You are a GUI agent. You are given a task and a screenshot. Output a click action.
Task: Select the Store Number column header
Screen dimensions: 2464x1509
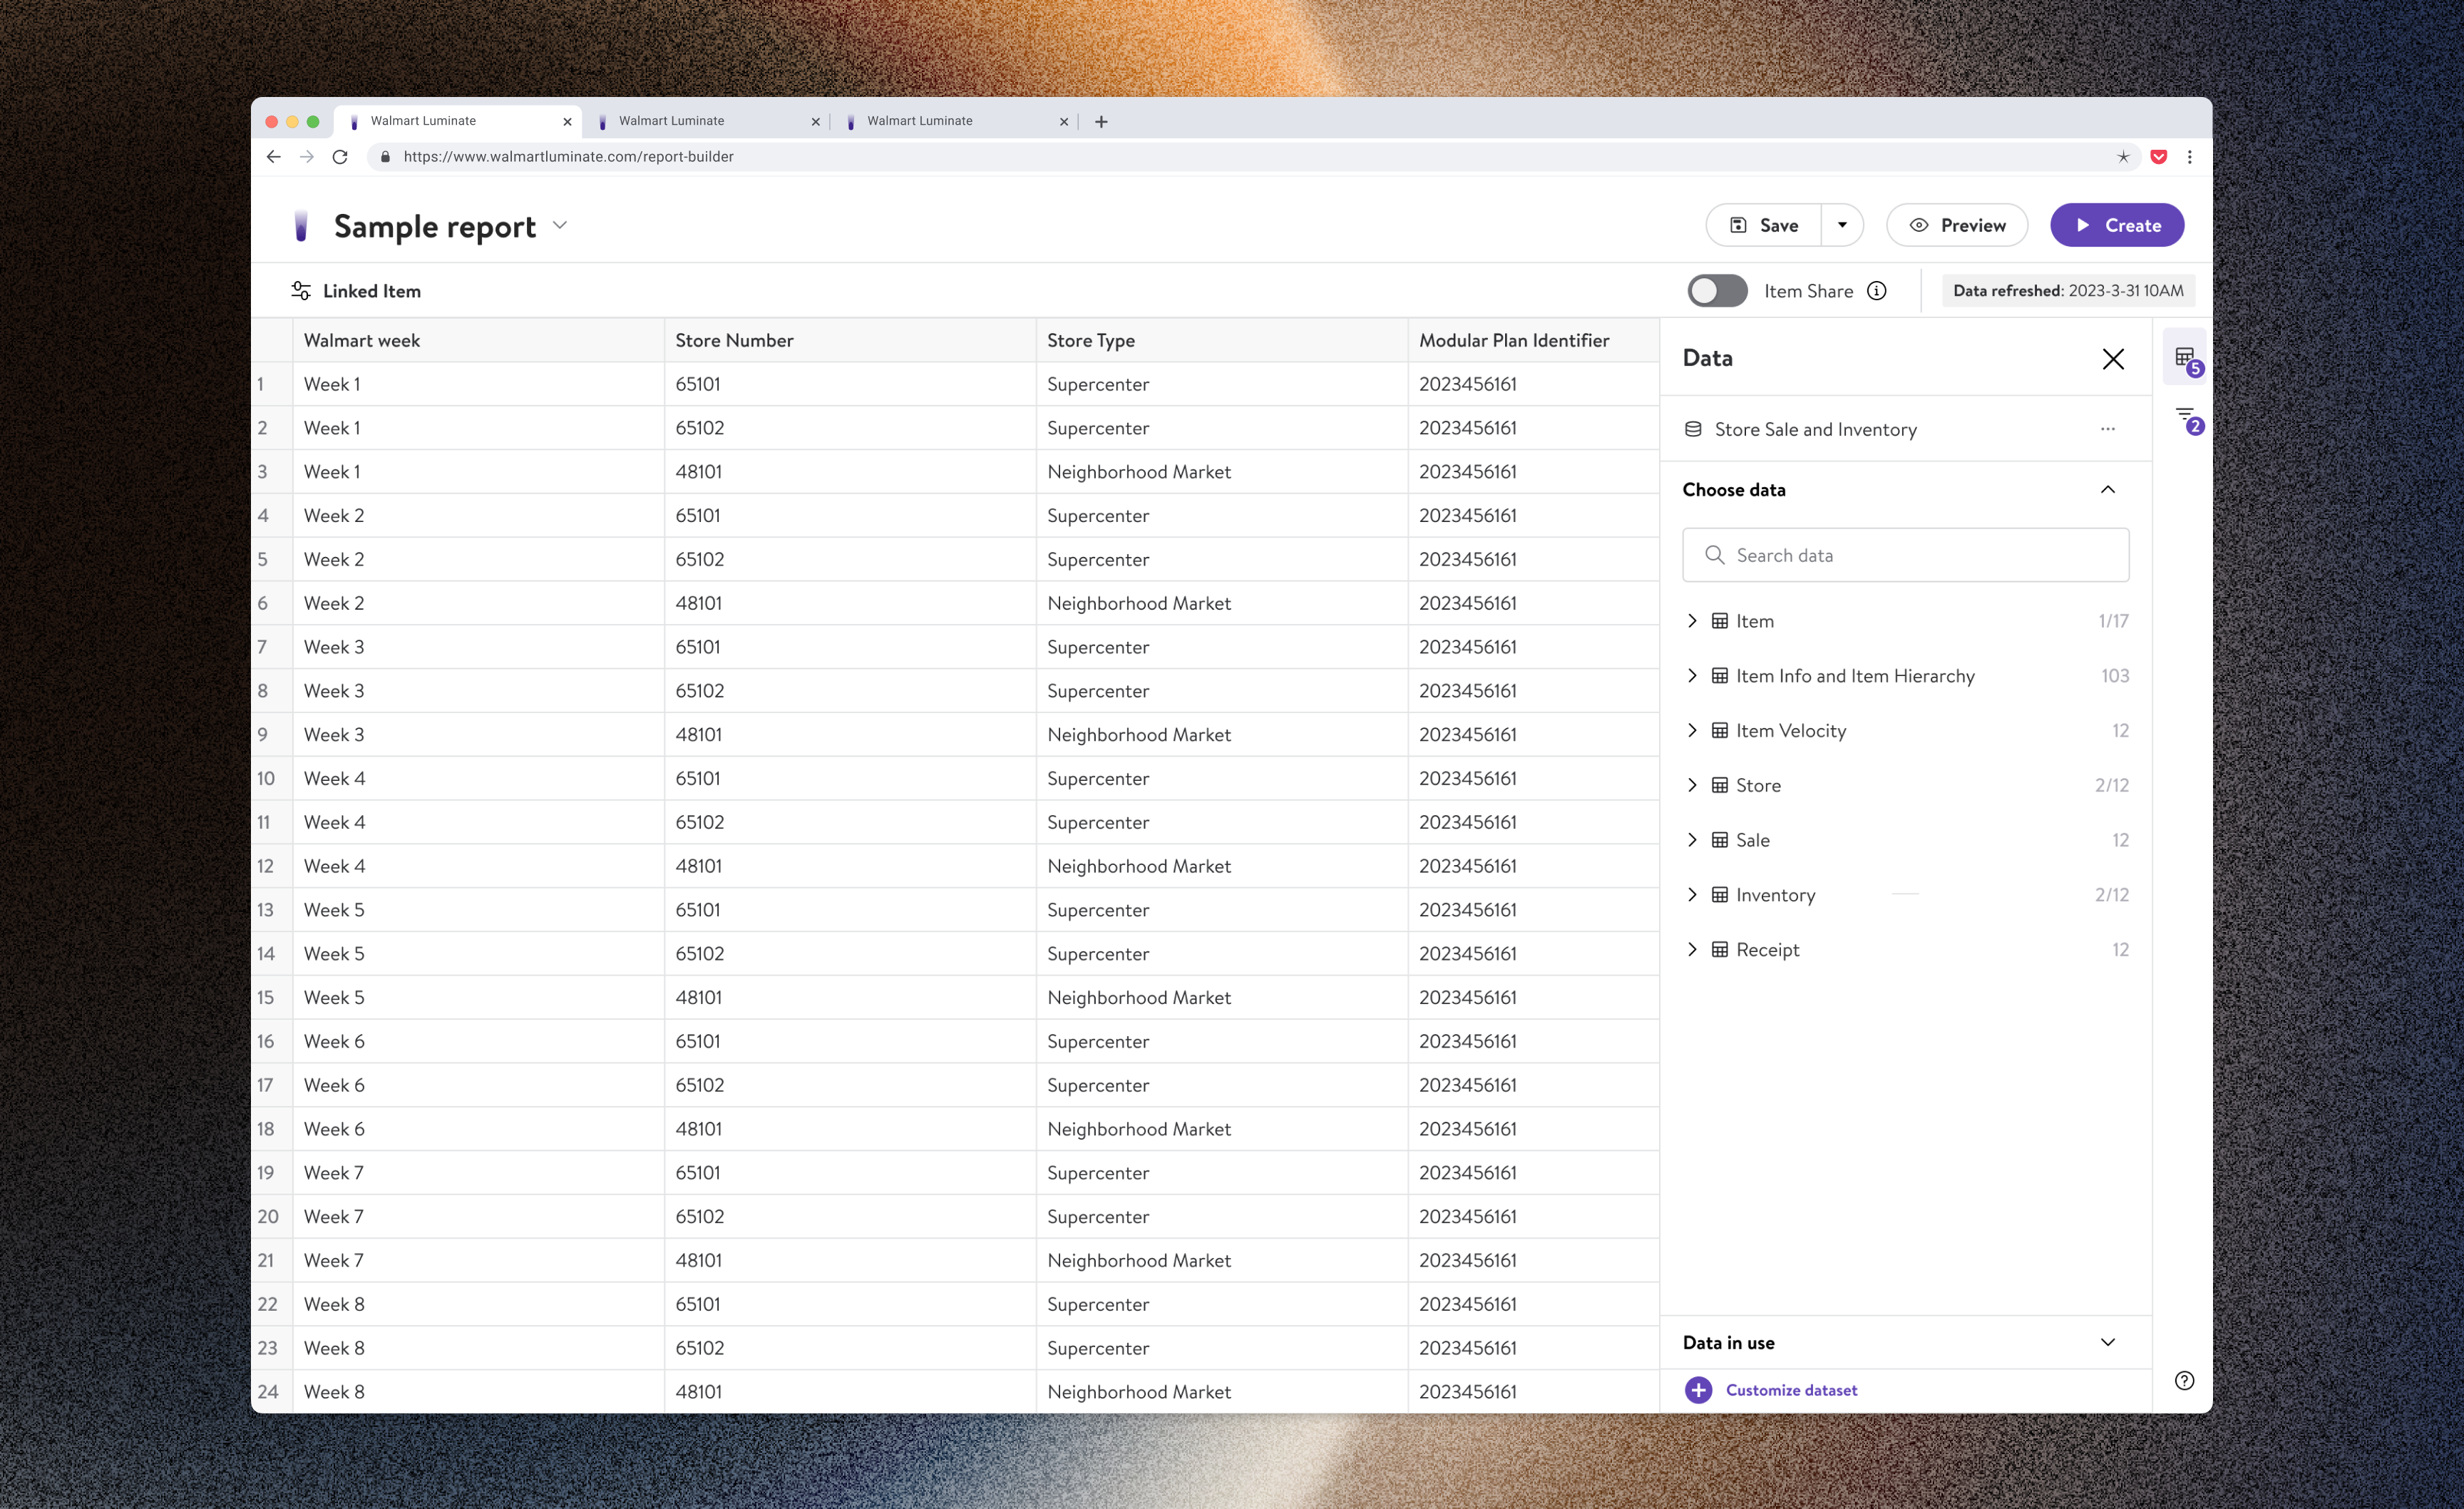pos(850,340)
